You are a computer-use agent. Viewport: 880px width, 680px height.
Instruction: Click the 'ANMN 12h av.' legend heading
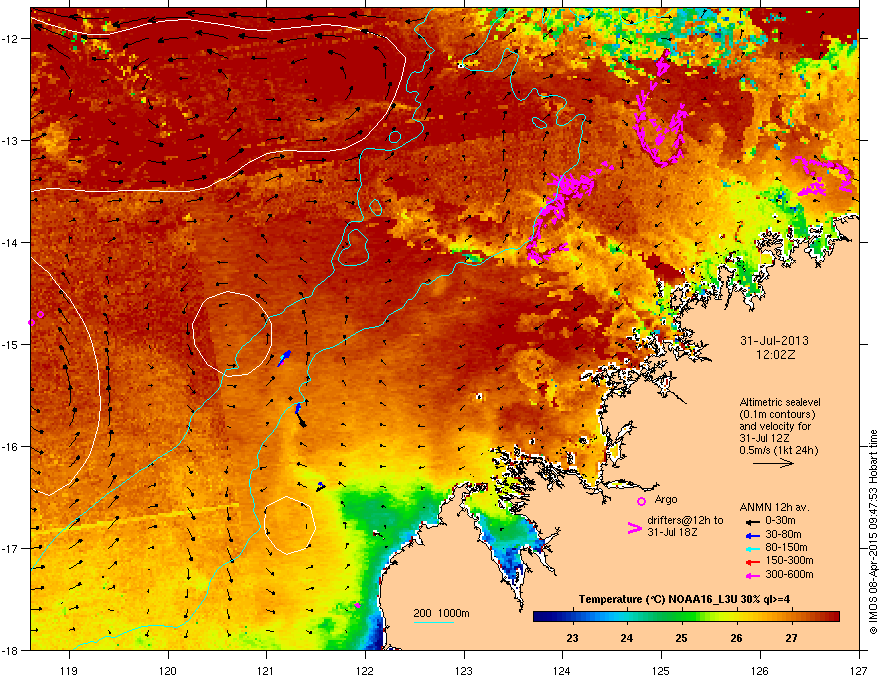[x=774, y=508]
